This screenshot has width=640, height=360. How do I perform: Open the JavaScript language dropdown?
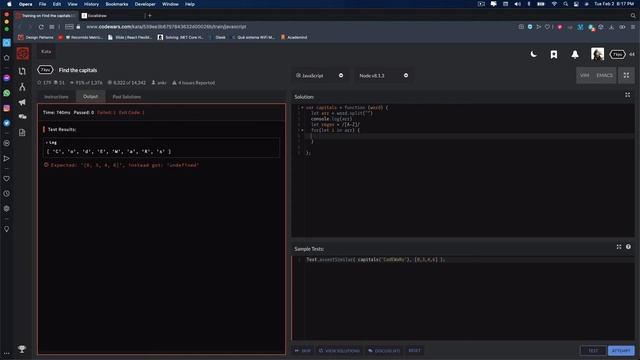[320, 76]
